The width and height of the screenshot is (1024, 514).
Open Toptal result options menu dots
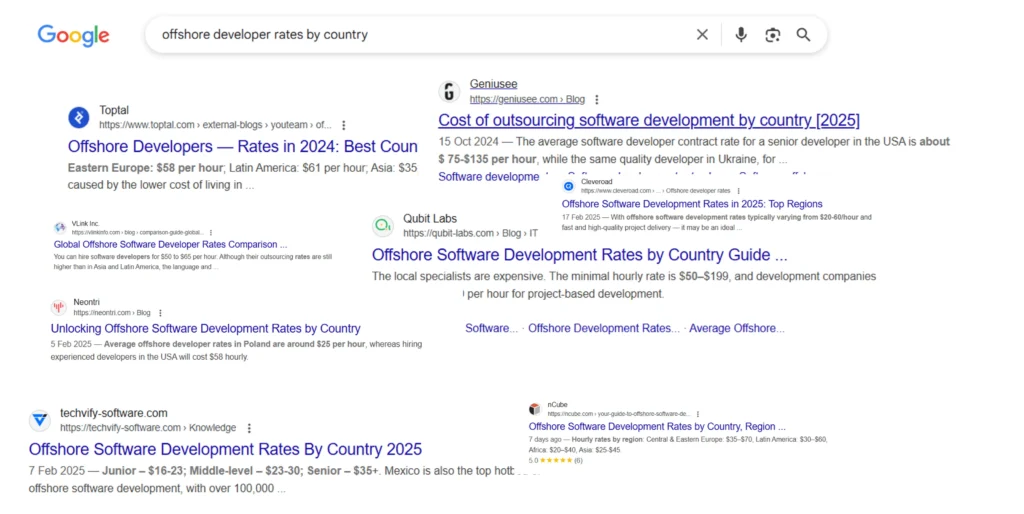344,125
